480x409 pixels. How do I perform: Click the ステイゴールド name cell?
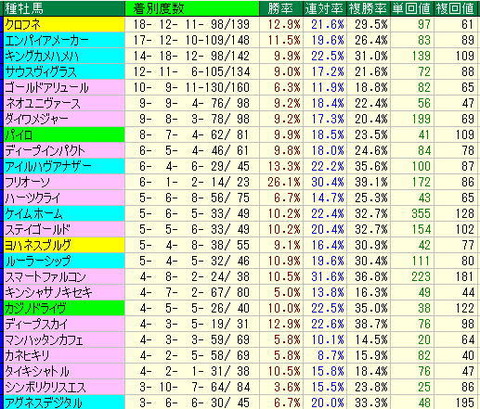pyautogui.click(x=64, y=230)
